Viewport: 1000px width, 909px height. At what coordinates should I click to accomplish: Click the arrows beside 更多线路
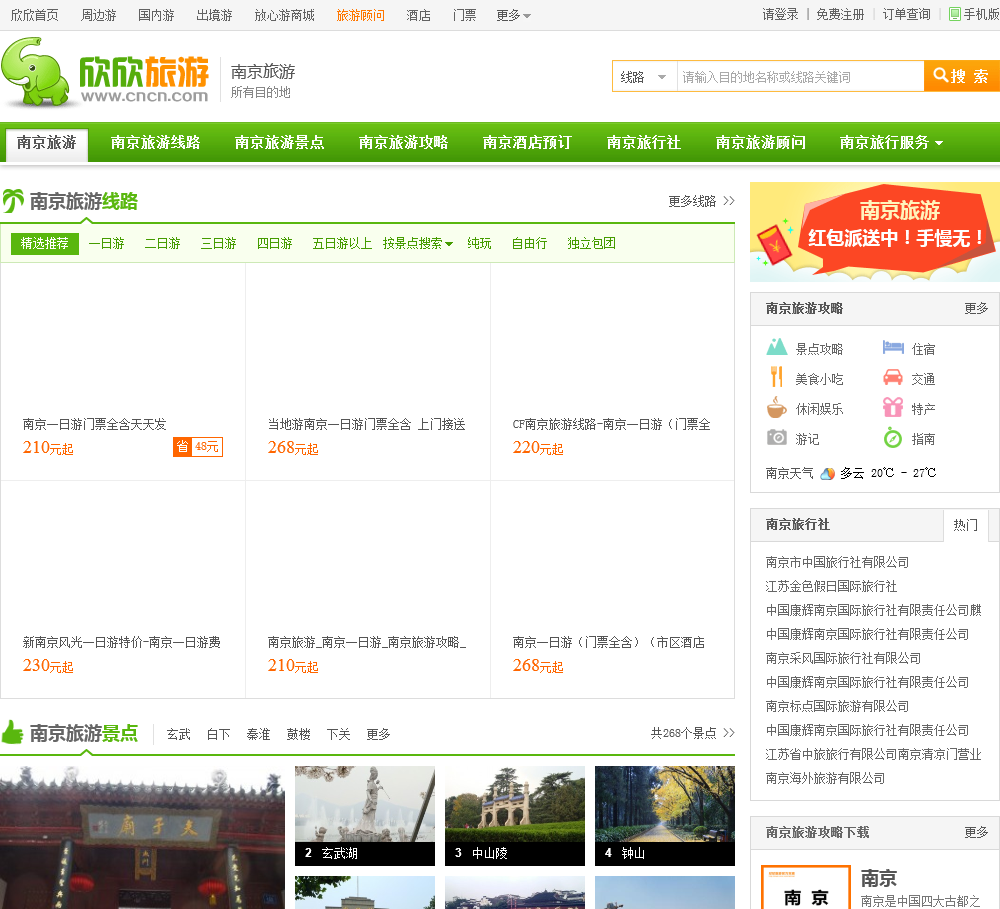click(x=729, y=201)
